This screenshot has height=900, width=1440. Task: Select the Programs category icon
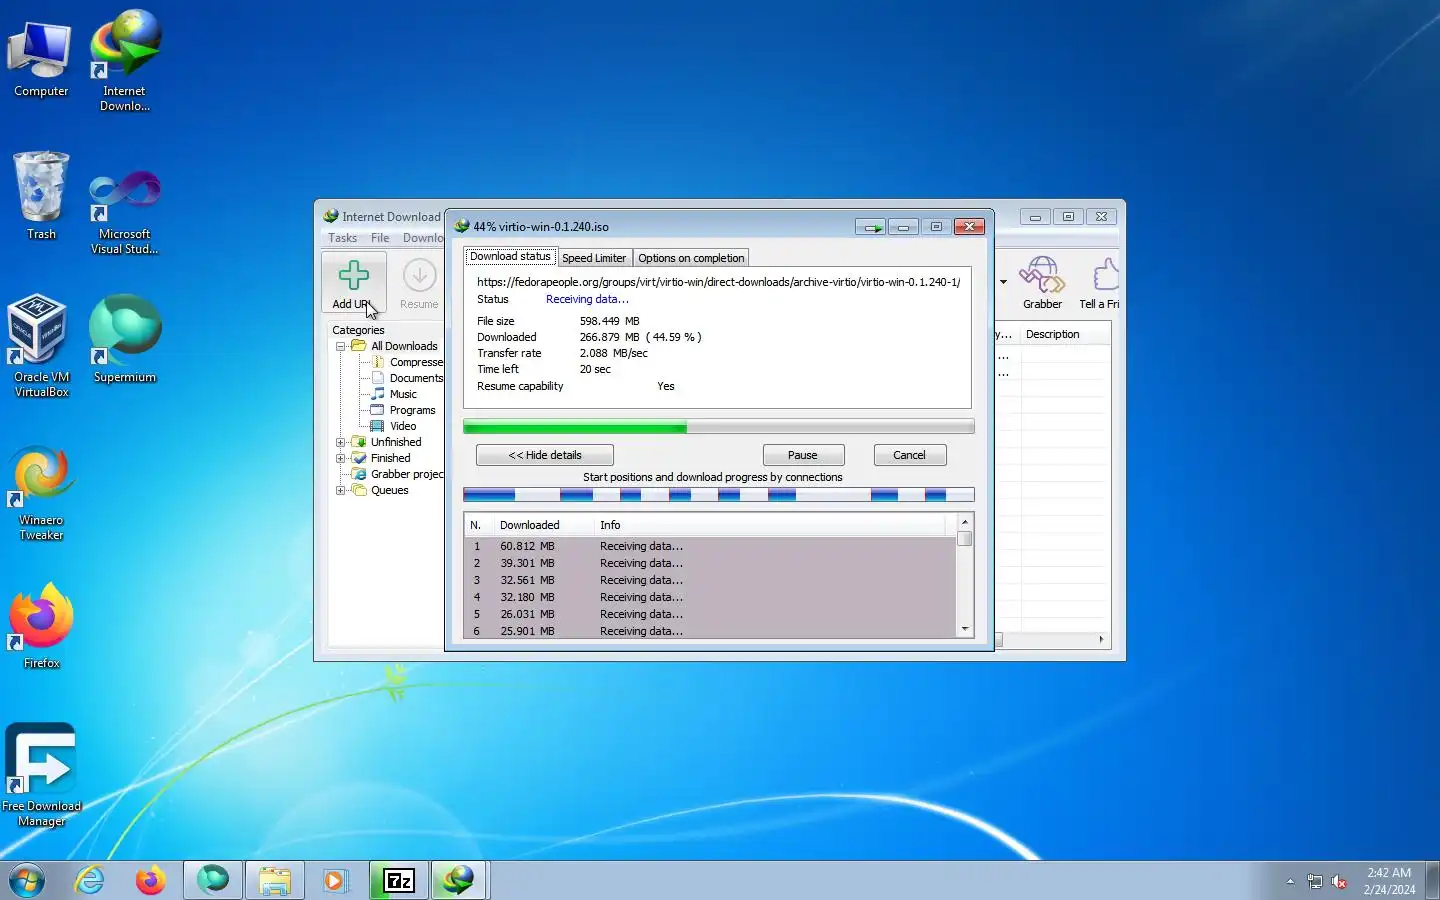tap(378, 410)
